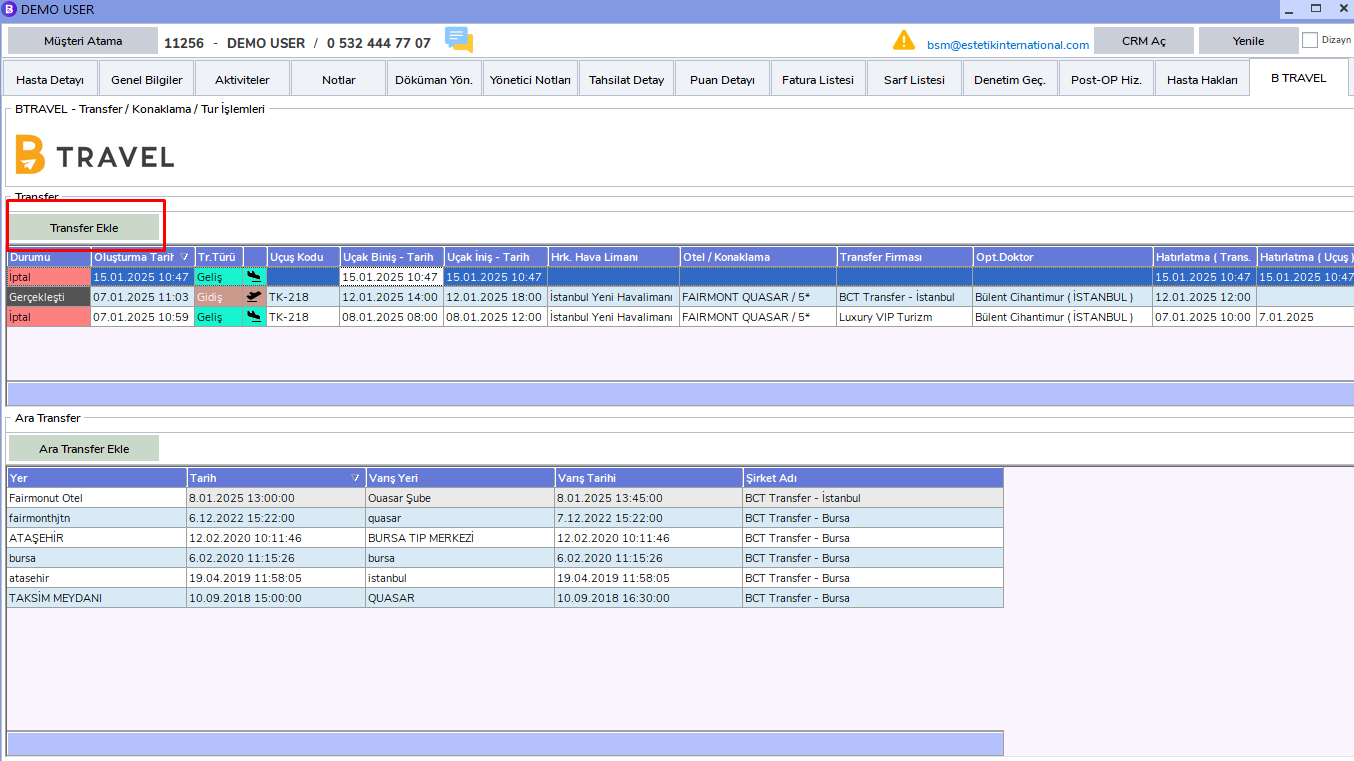Select the İptal cell in the 07.01.2025 10:59 row

pos(49,317)
